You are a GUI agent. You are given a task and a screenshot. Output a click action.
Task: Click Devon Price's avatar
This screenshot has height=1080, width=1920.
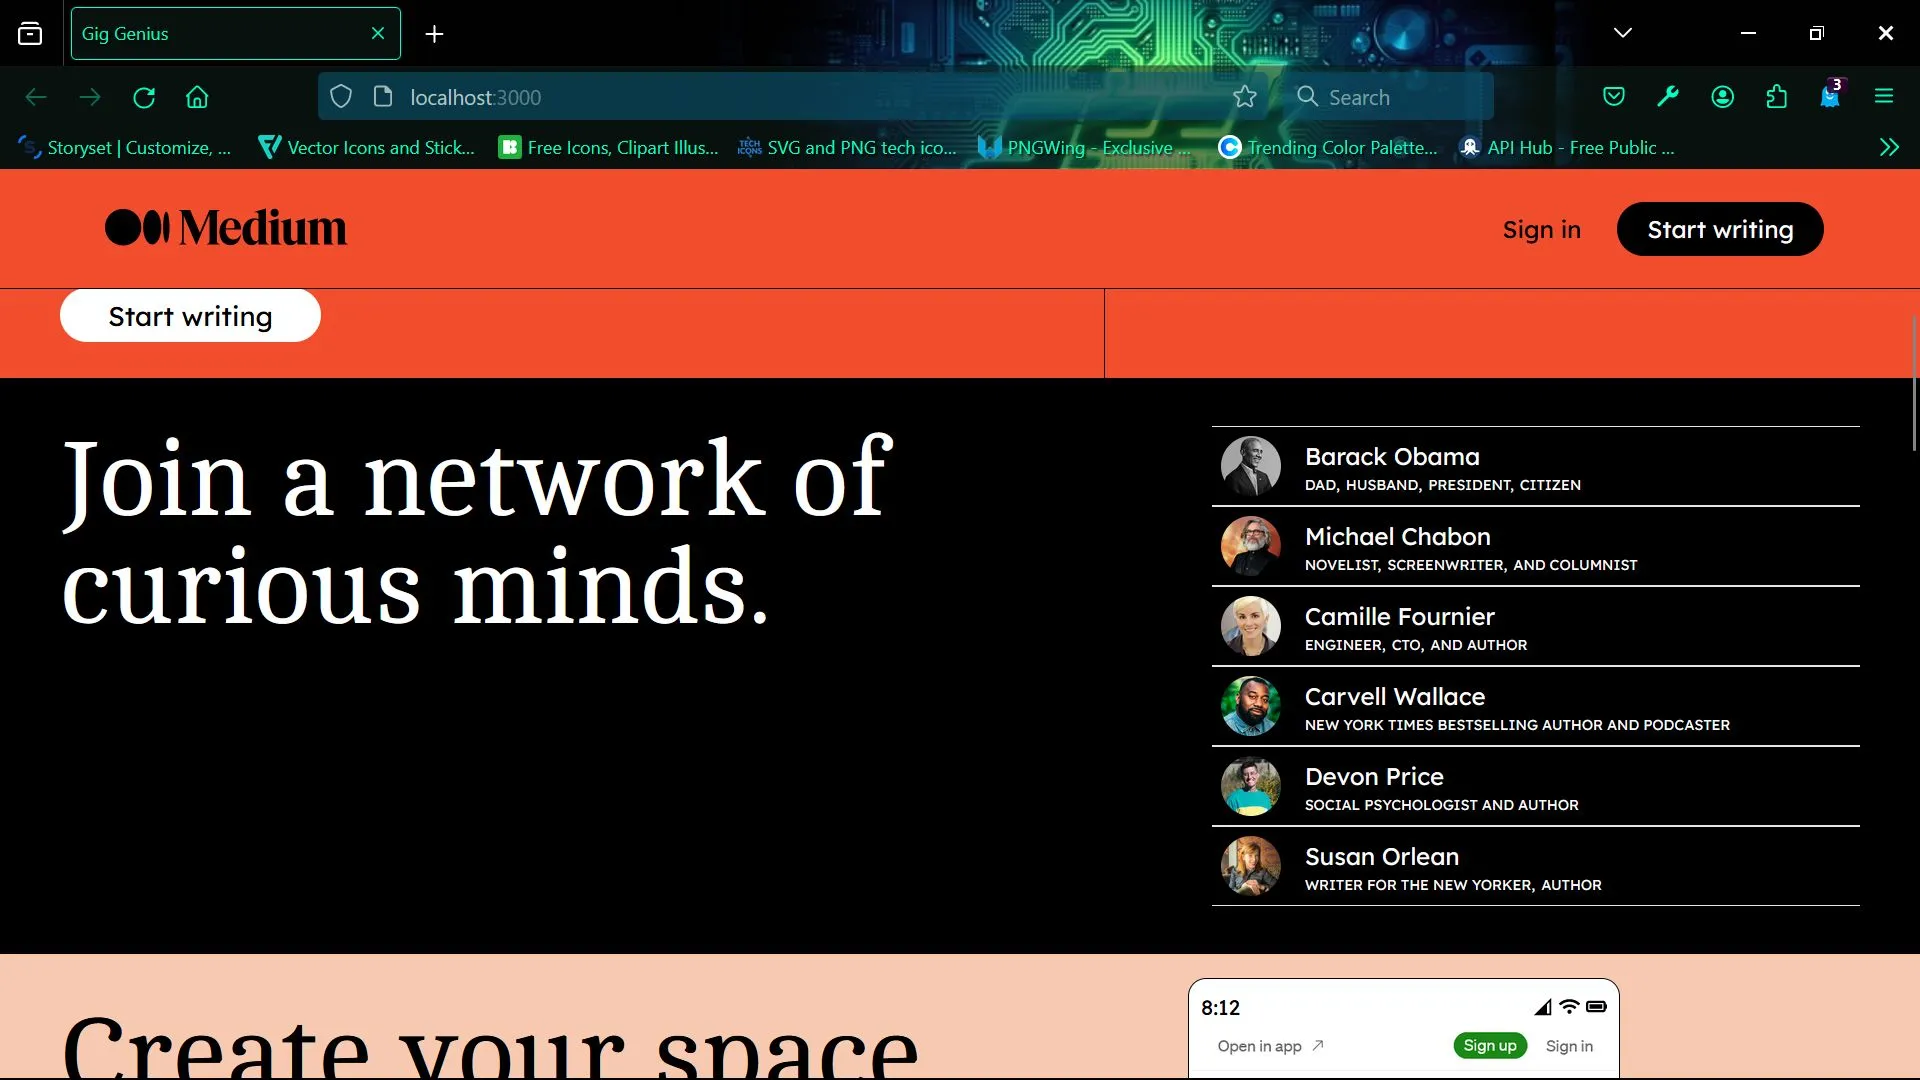click(x=1250, y=786)
